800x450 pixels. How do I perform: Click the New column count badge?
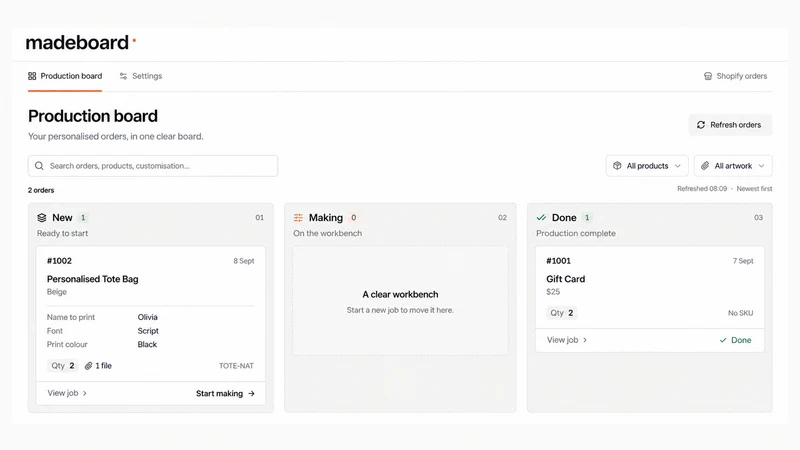click(x=83, y=218)
